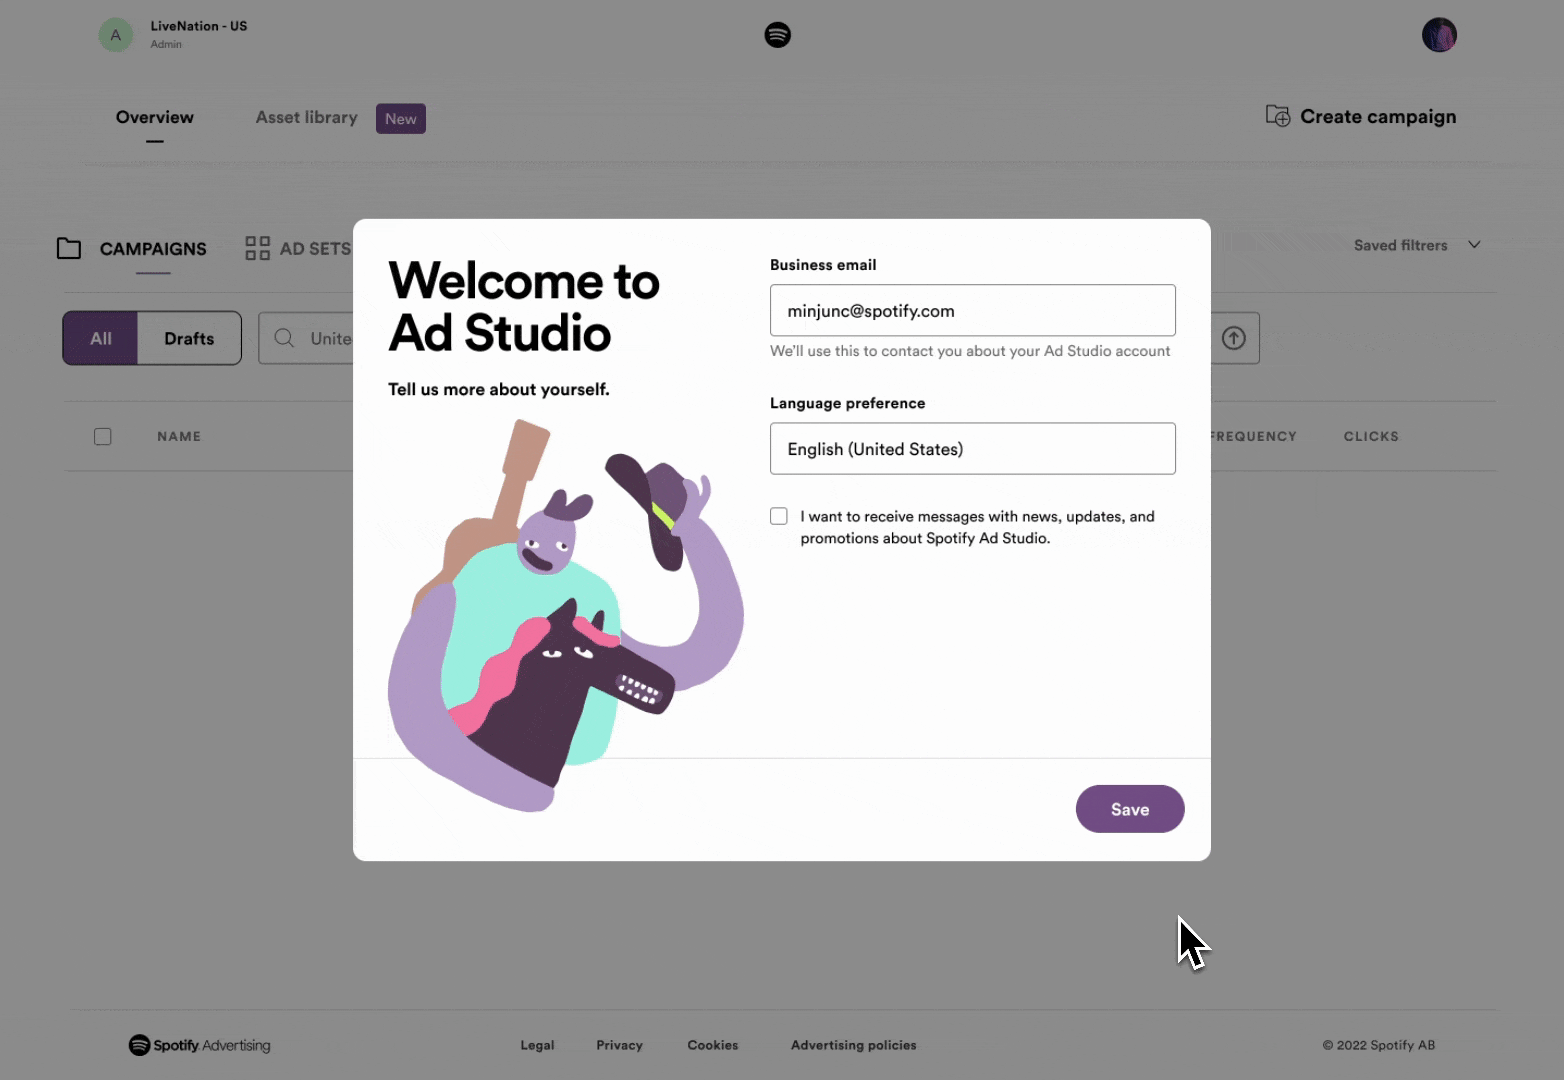Screen dimensions: 1564x1080
Task: Open the Cookies footer link
Action: (713, 1045)
